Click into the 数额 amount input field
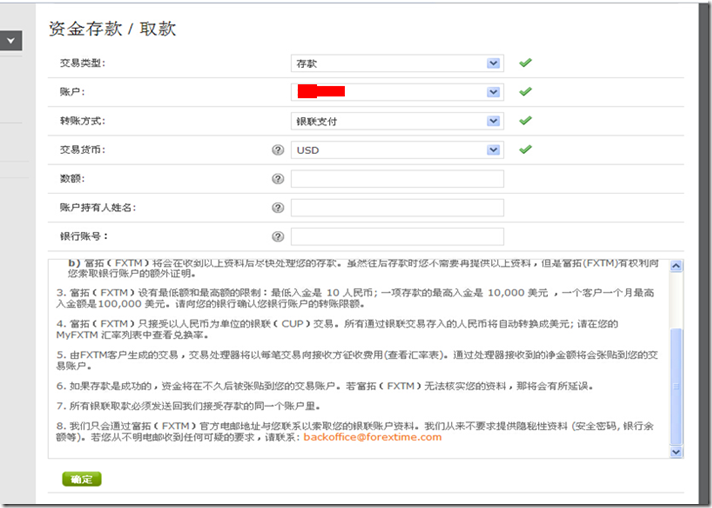 [397, 179]
